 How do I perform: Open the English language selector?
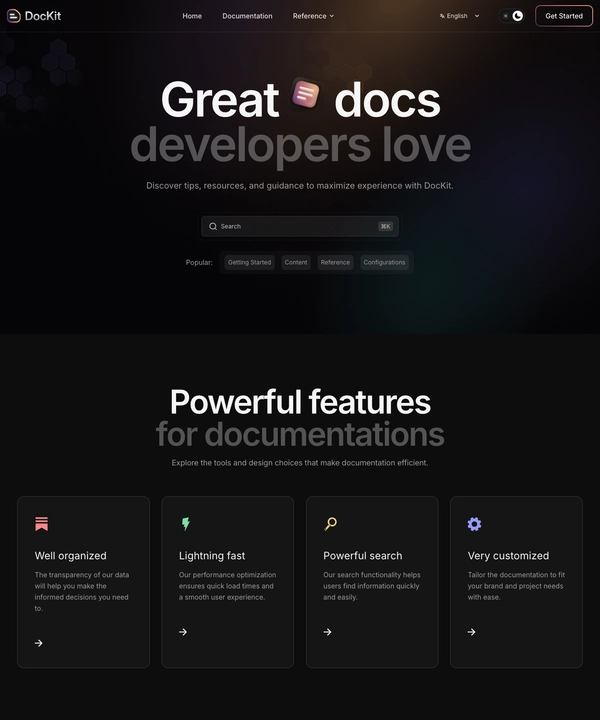point(459,16)
